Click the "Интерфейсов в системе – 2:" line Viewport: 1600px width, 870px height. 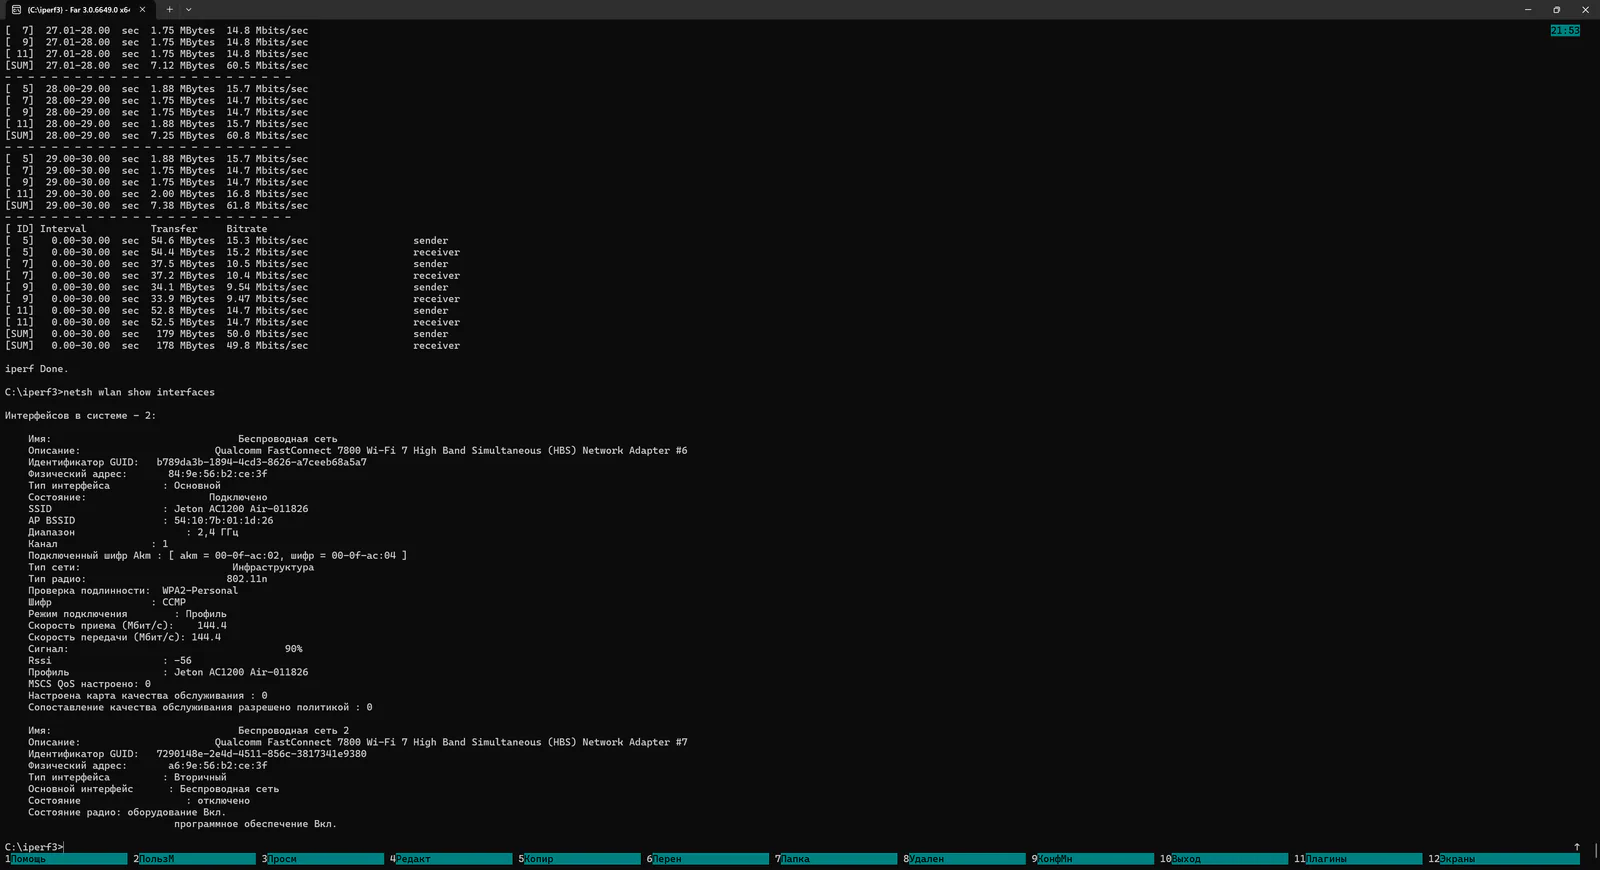pos(80,416)
